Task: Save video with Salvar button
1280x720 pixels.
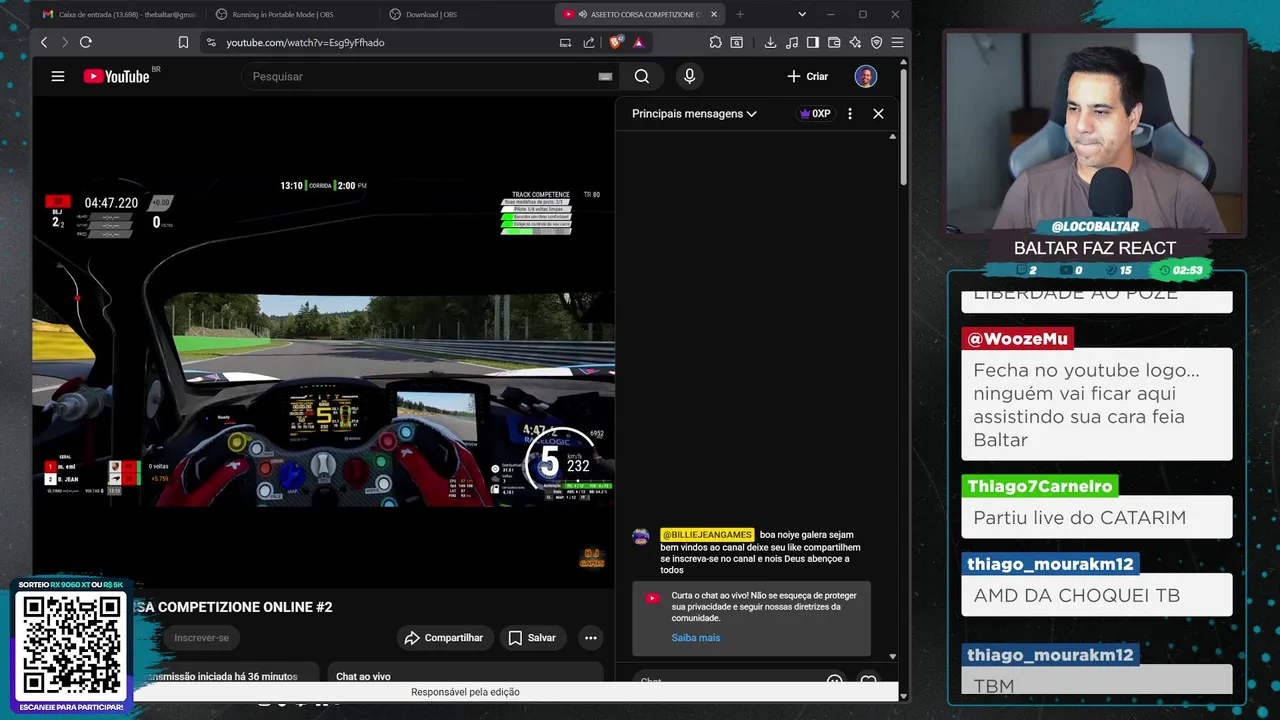Action: point(531,638)
